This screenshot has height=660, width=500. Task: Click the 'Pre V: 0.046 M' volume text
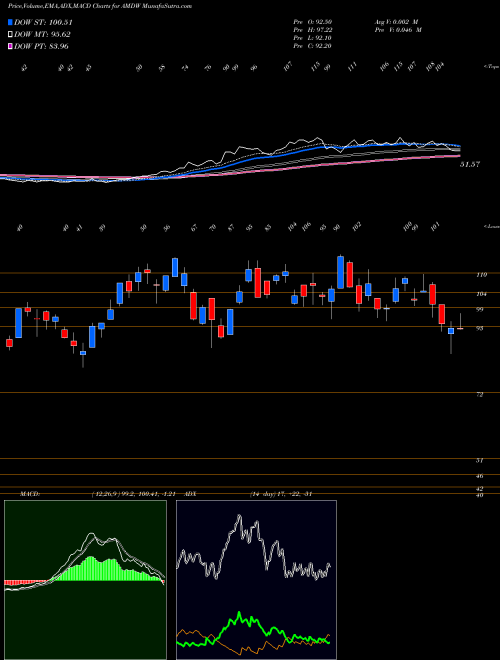[398, 30]
